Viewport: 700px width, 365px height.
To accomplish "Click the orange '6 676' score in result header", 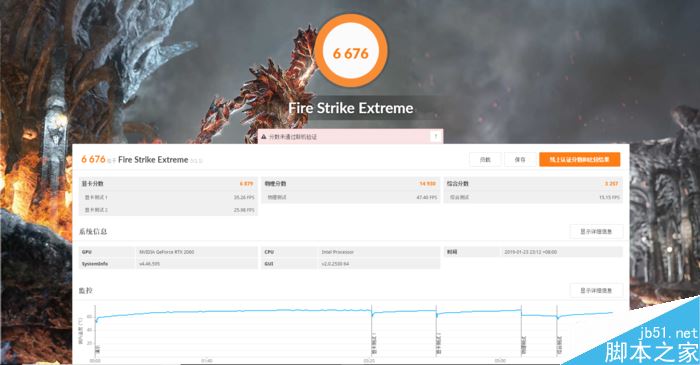I will (x=93, y=159).
